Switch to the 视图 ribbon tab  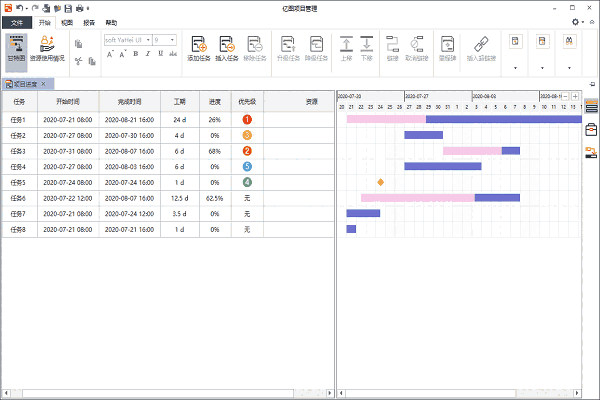66,21
